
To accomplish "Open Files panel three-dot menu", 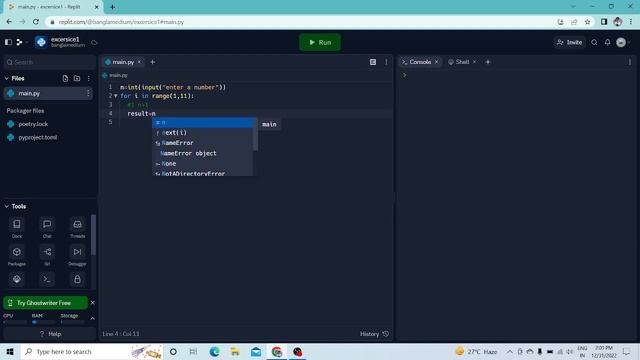I will click(x=89, y=78).
